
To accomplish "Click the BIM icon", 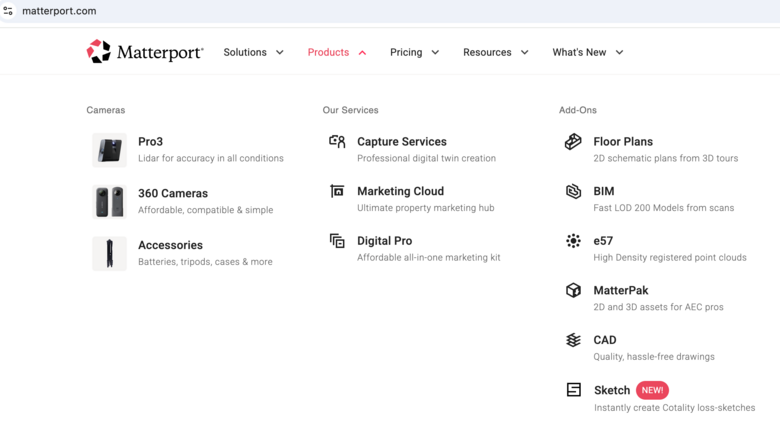I will pos(573,191).
